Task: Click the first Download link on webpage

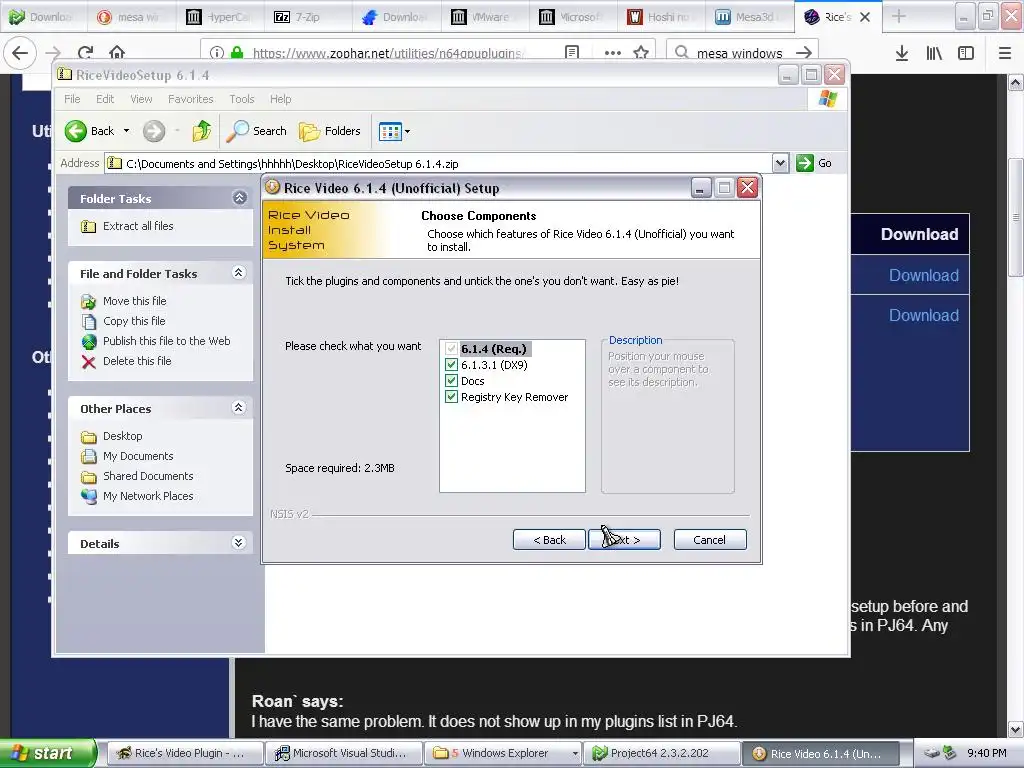Action: pyautogui.click(x=923, y=276)
